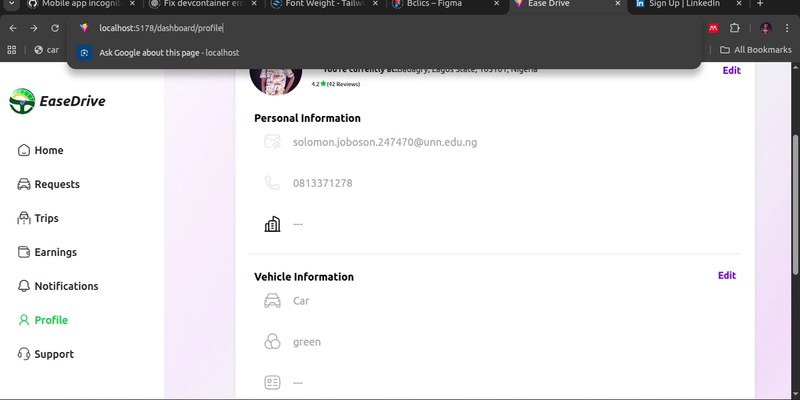This screenshot has height=400, width=800.
Task: Click the company building icon
Action: tap(272, 224)
